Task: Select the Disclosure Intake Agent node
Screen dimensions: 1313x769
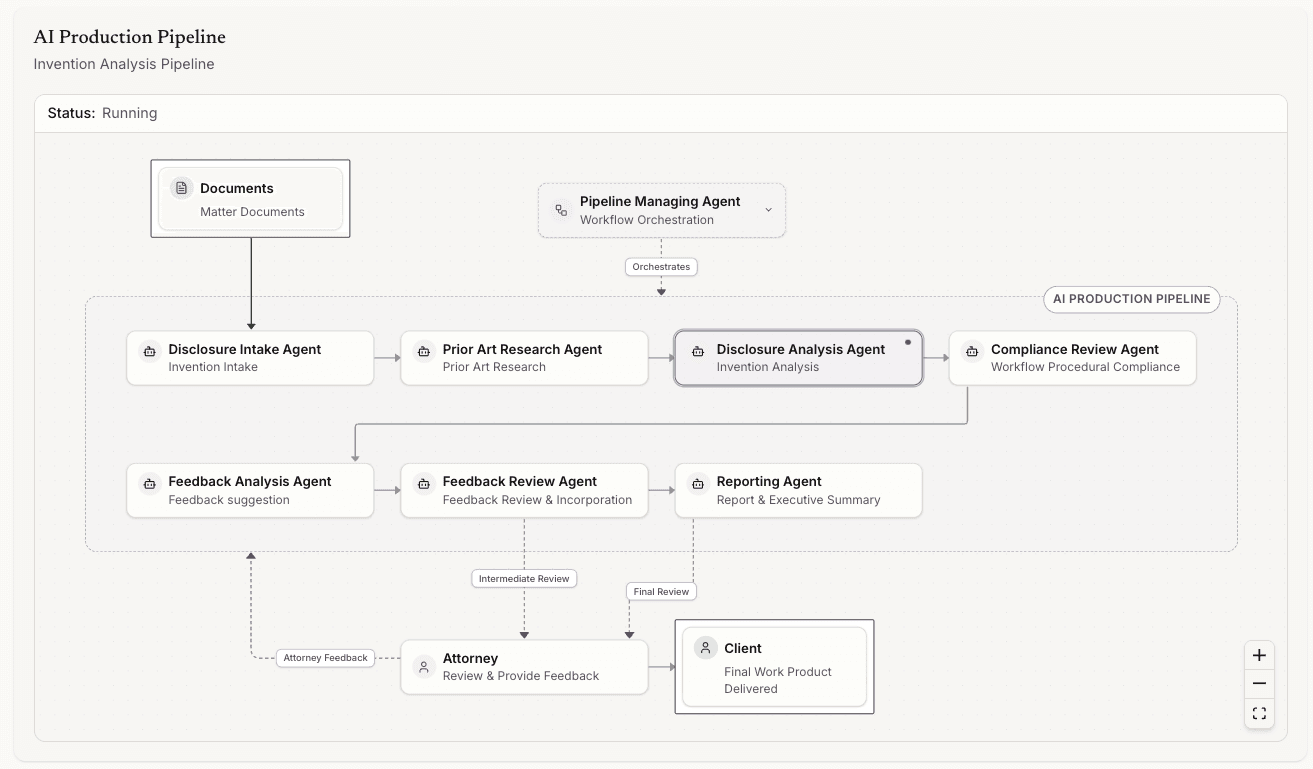Action: [x=250, y=358]
